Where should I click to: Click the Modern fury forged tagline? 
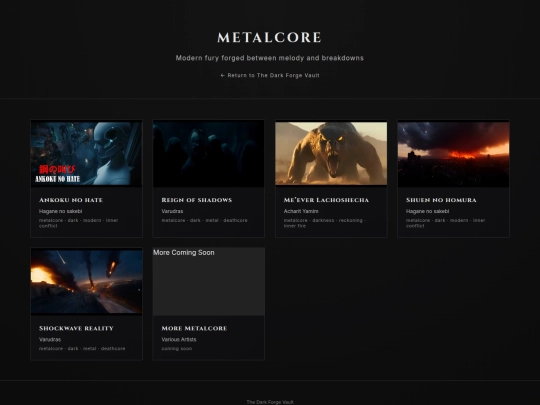pyautogui.click(x=270, y=58)
